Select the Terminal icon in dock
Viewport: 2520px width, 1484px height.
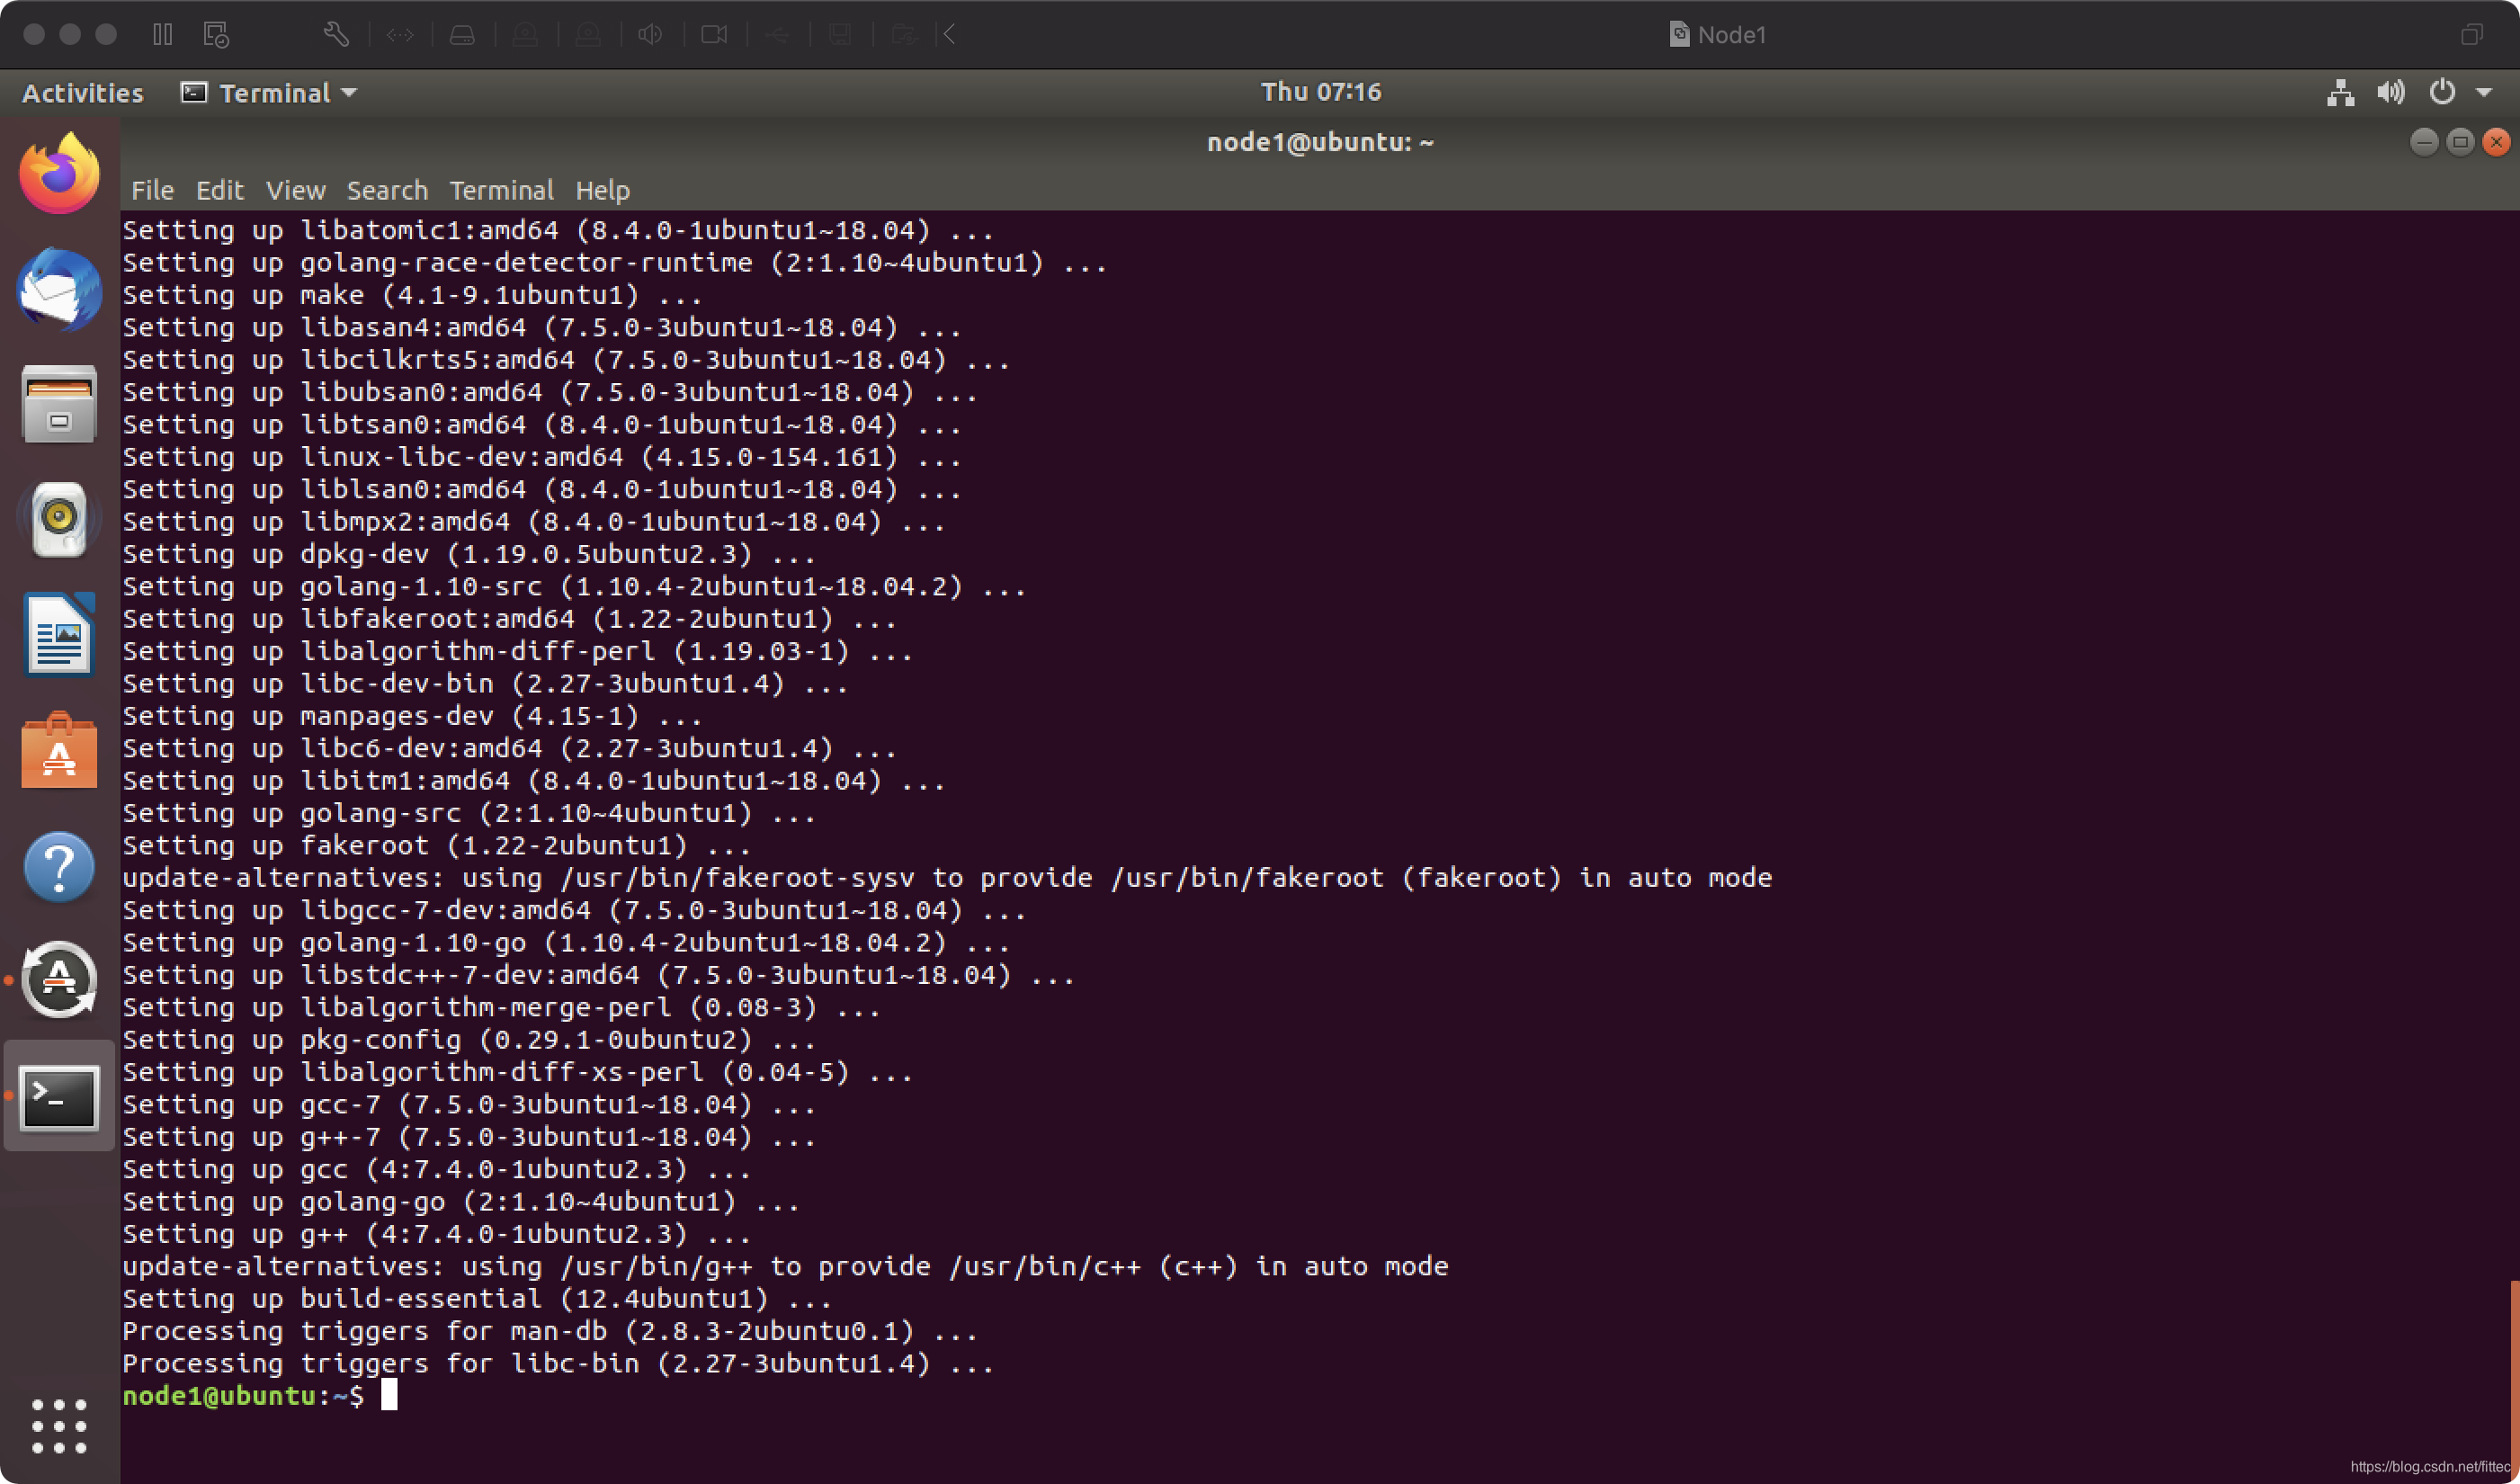(59, 1097)
